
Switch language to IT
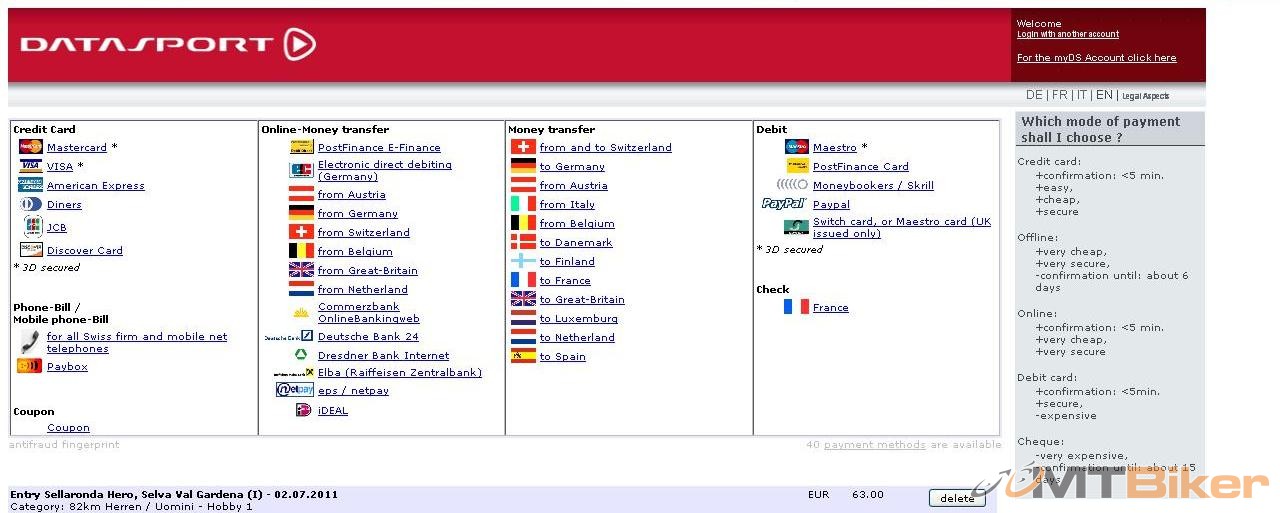[1082, 95]
